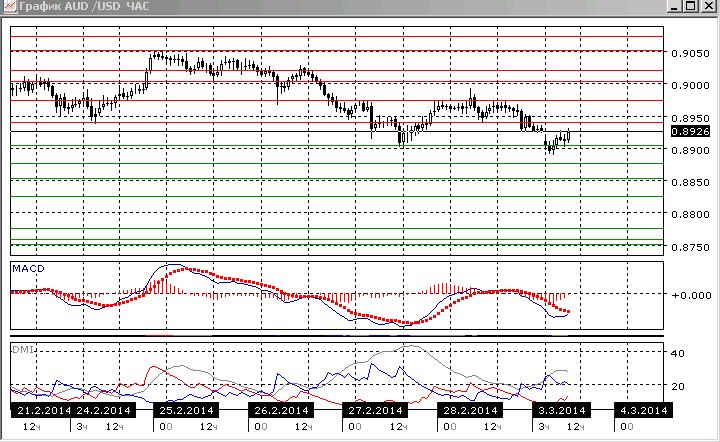The image size is (720, 442).
Task: Click the 26.2.2014 date marker
Action: (x=281, y=410)
